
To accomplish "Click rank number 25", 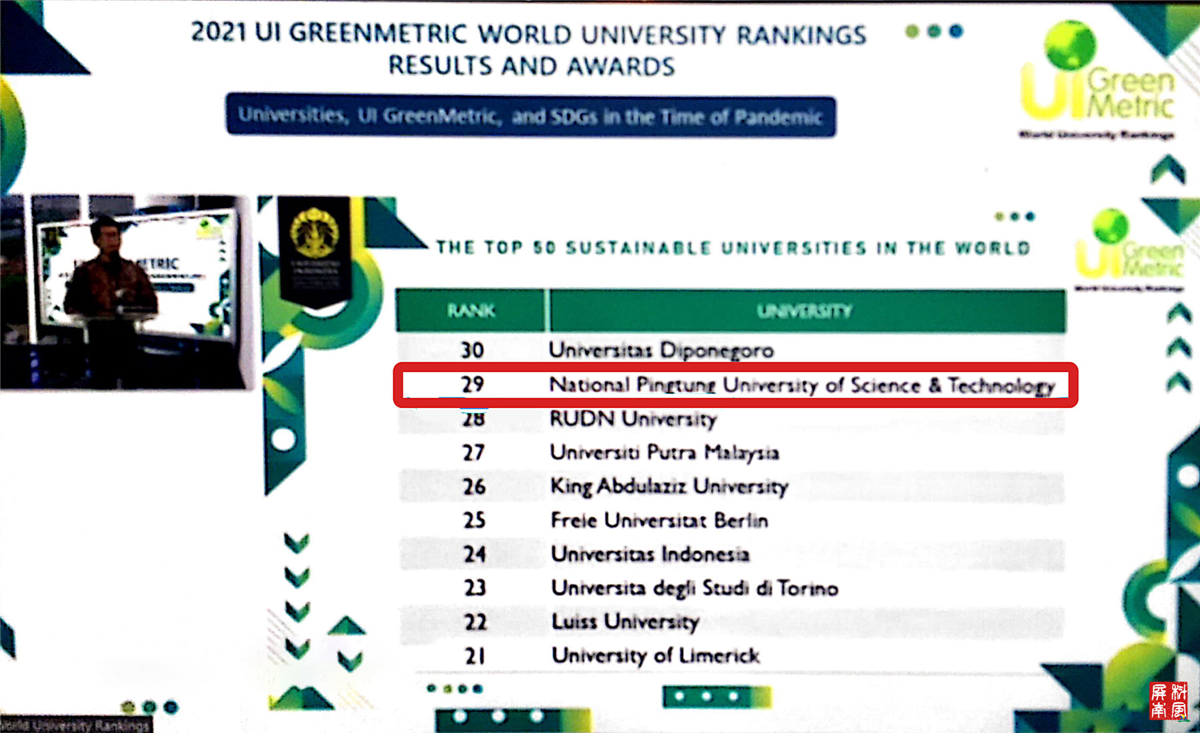I will [474, 520].
